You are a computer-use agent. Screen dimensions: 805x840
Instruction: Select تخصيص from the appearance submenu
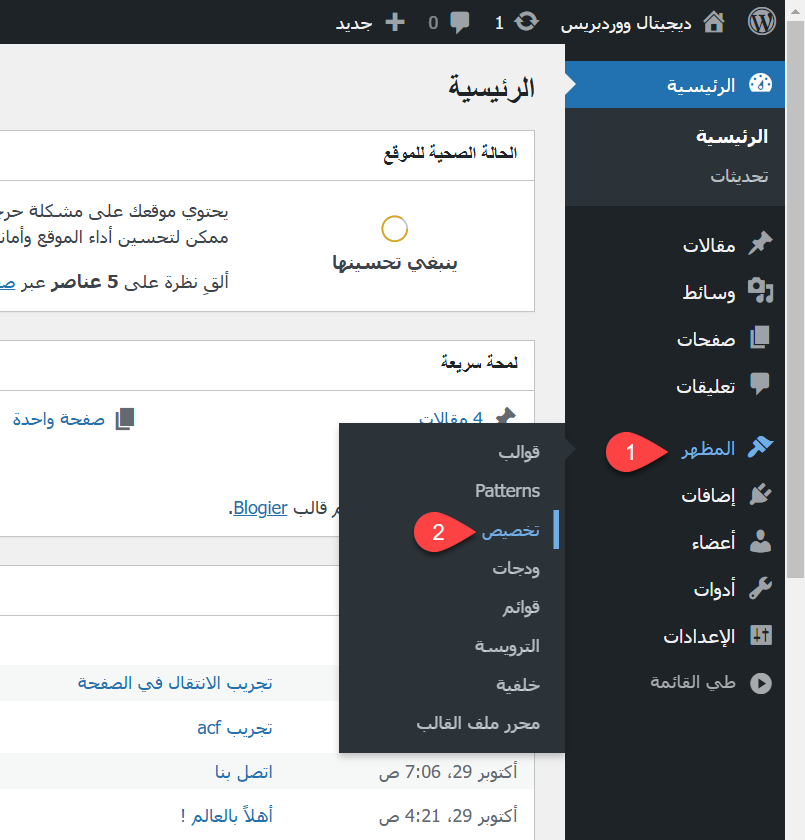point(510,530)
